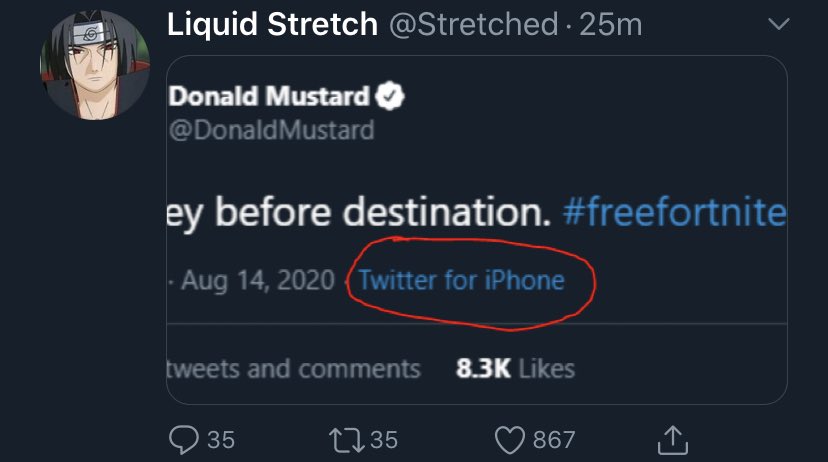Click the Liquid Stretch display name
The width and height of the screenshot is (828, 462).
pos(272,25)
